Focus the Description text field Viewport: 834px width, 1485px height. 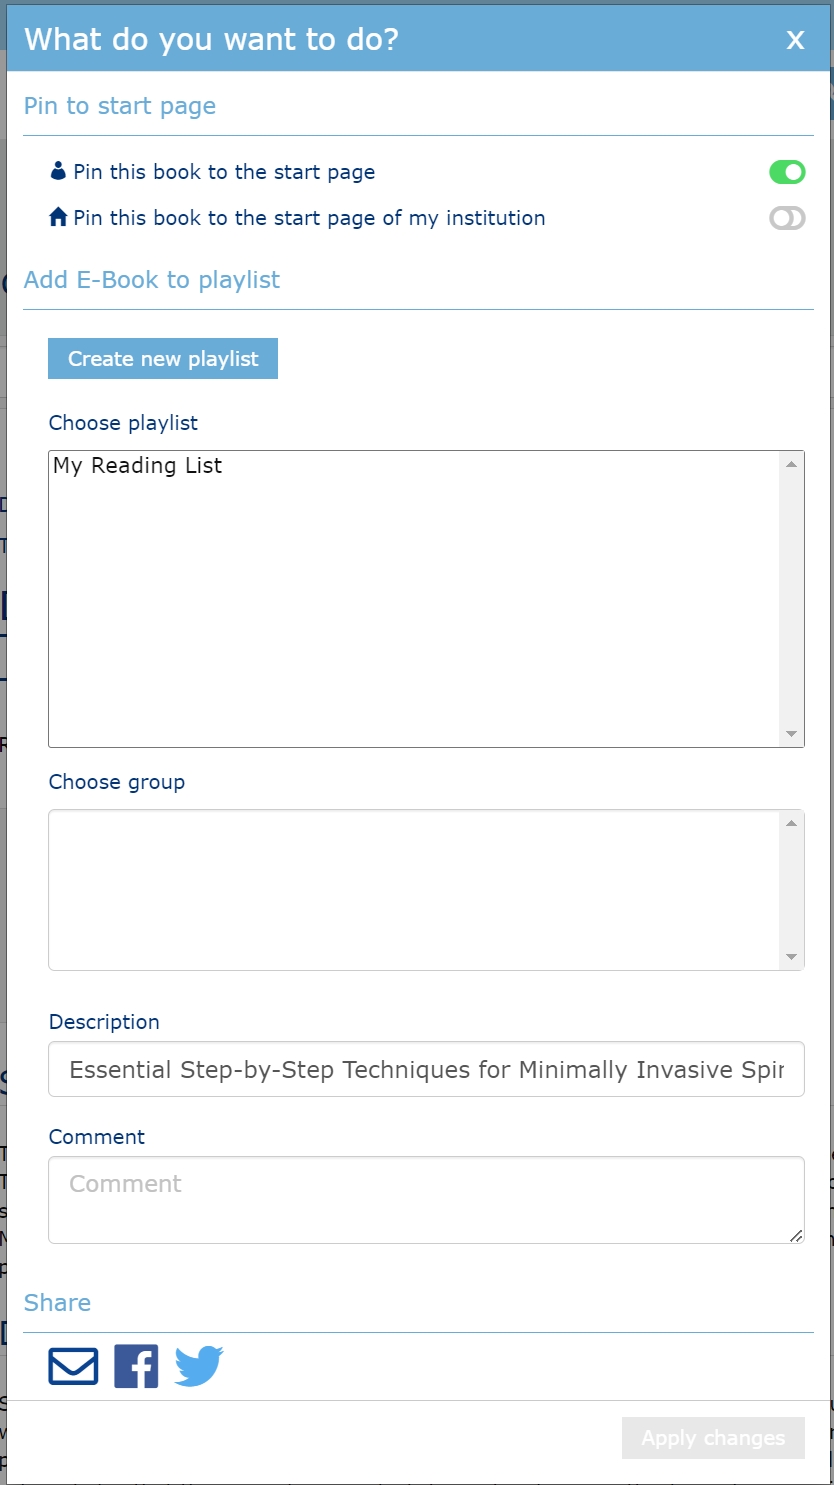[x=426, y=1070]
